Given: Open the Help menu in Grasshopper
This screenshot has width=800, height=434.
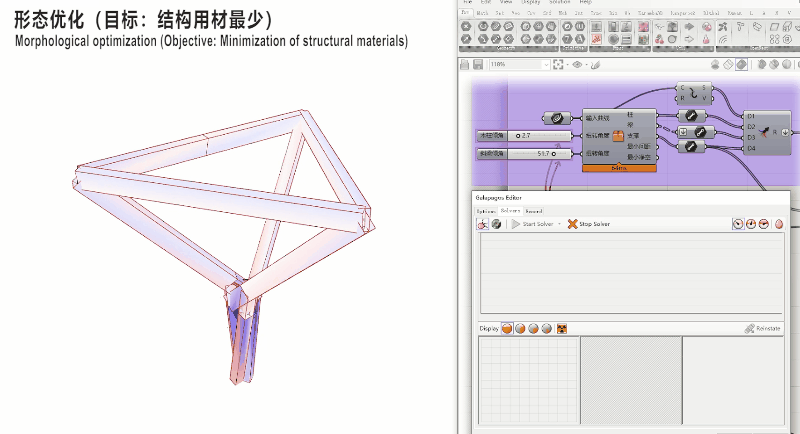Looking at the screenshot, I should 585,2.
